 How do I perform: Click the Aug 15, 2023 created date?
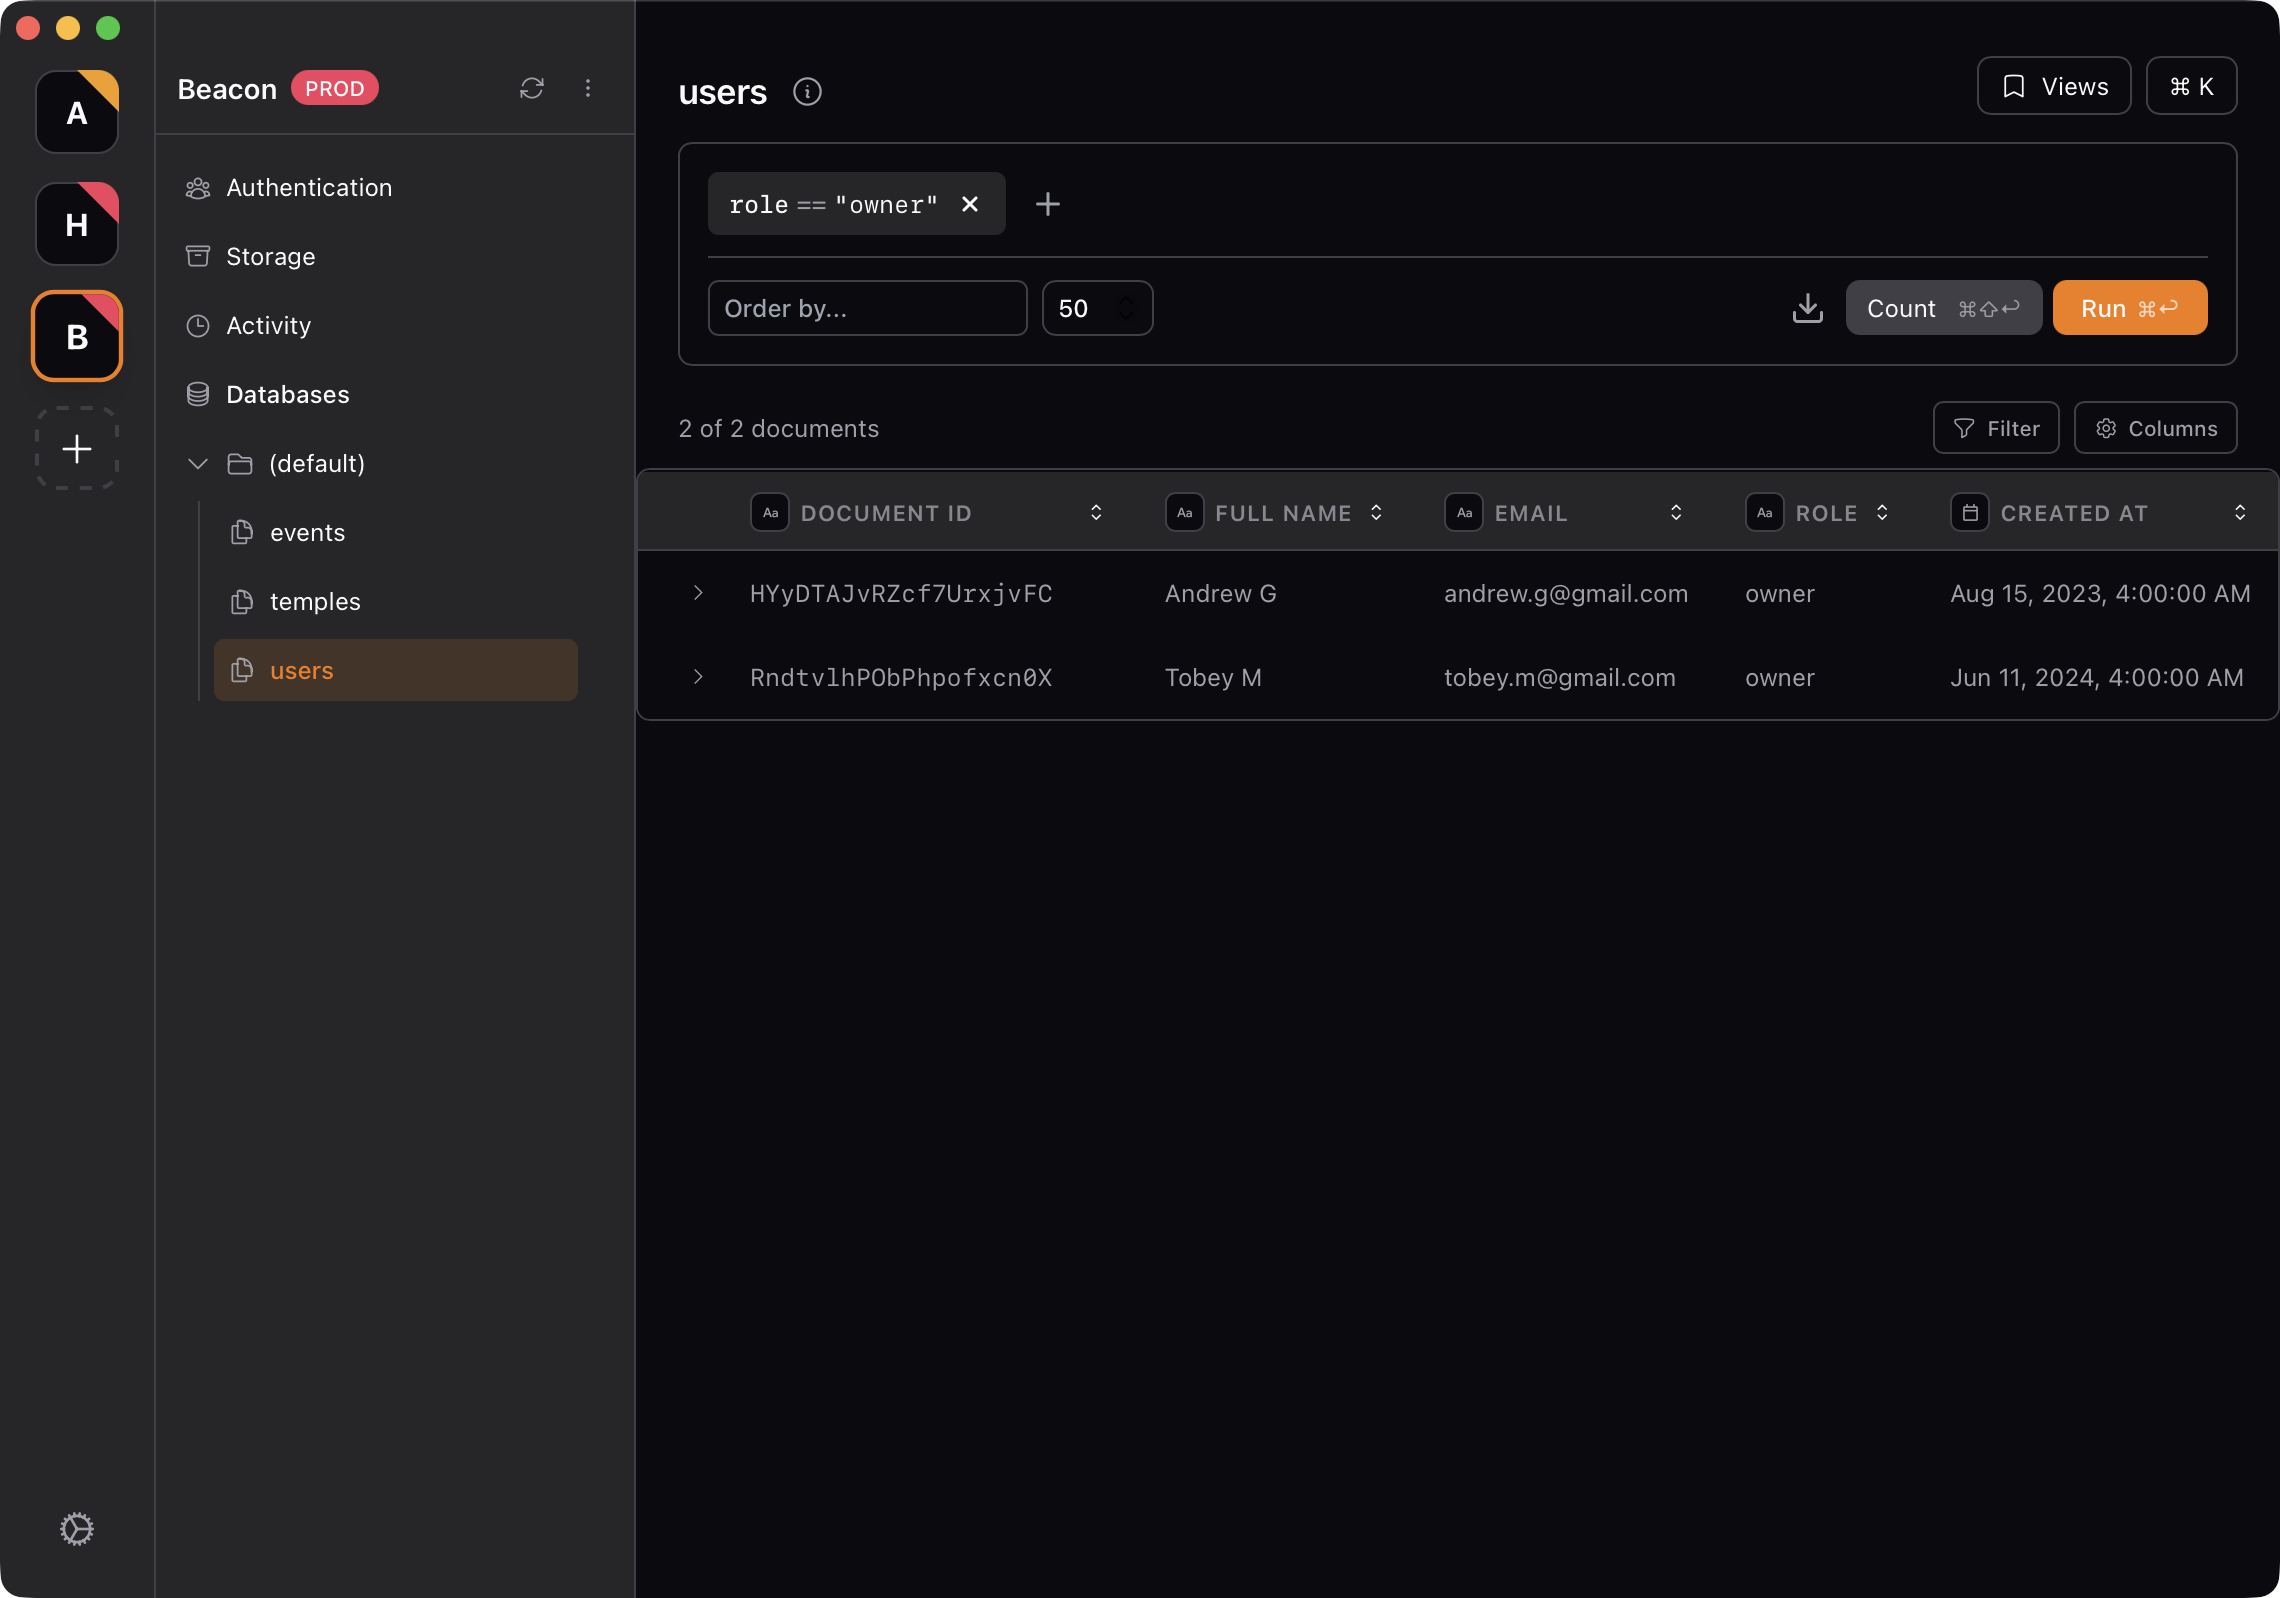(x=2100, y=594)
